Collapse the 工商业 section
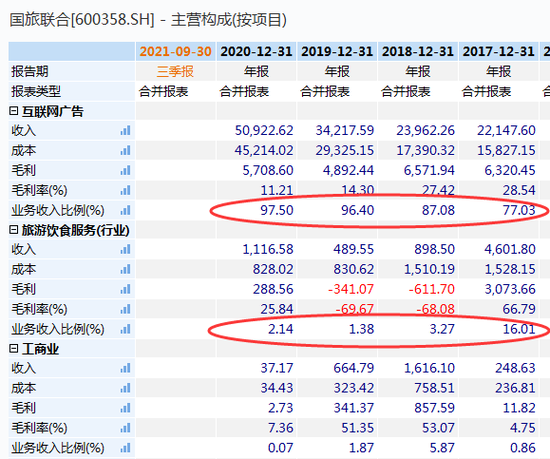Image resolution: width=550 pixels, height=459 pixels. 13,349
